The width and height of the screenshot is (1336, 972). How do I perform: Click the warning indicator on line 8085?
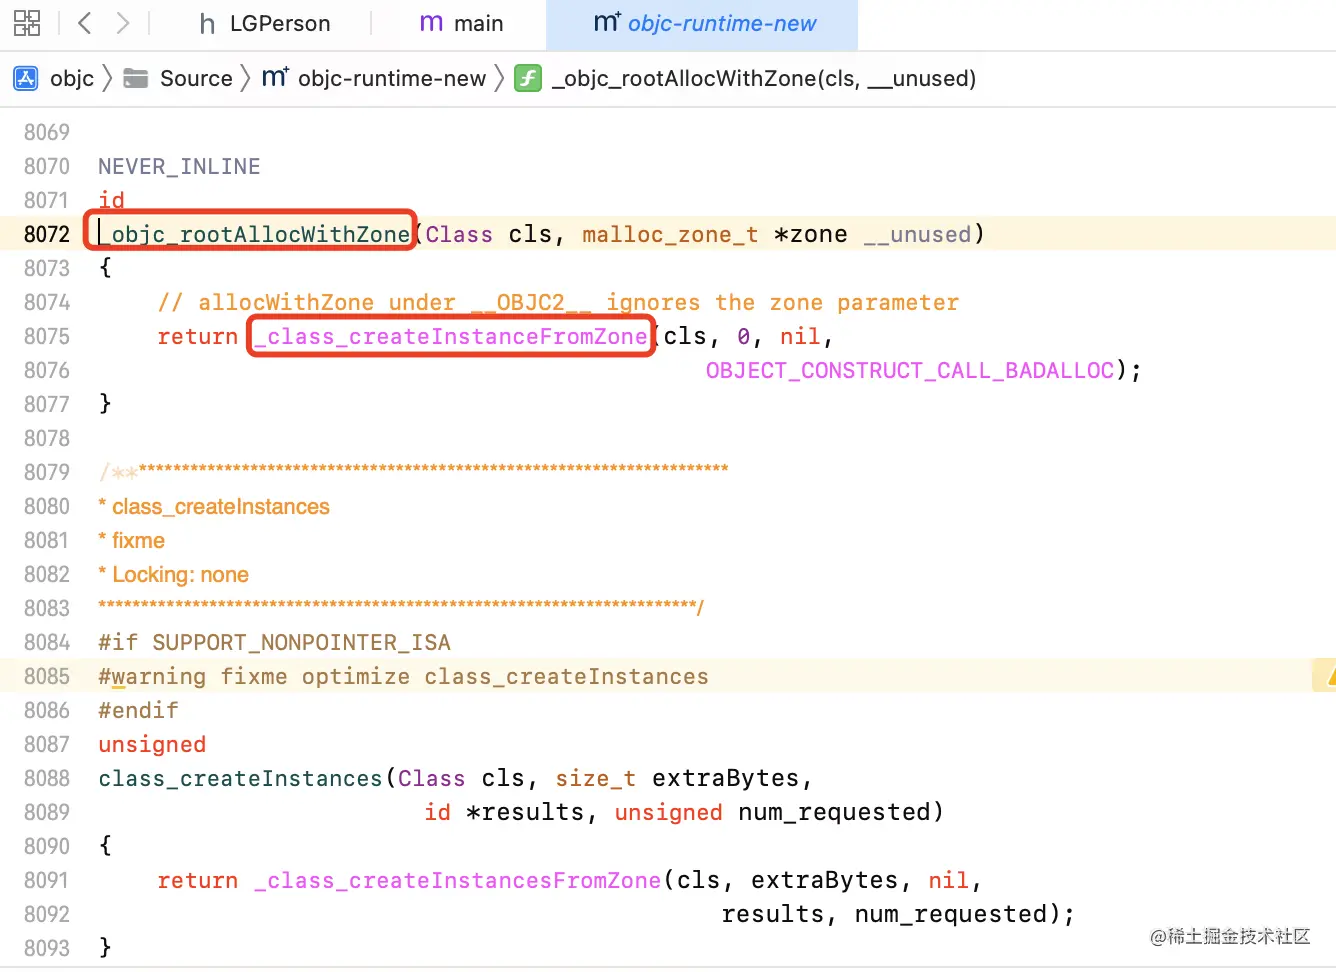point(1326,676)
